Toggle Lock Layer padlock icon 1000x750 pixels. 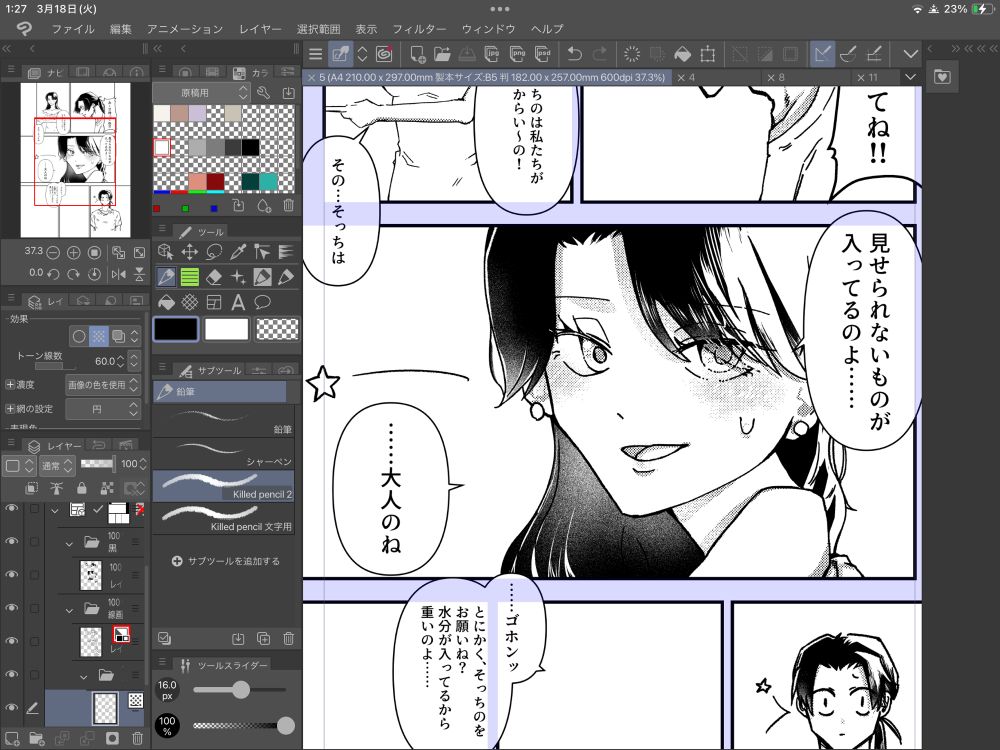coord(81,489)
